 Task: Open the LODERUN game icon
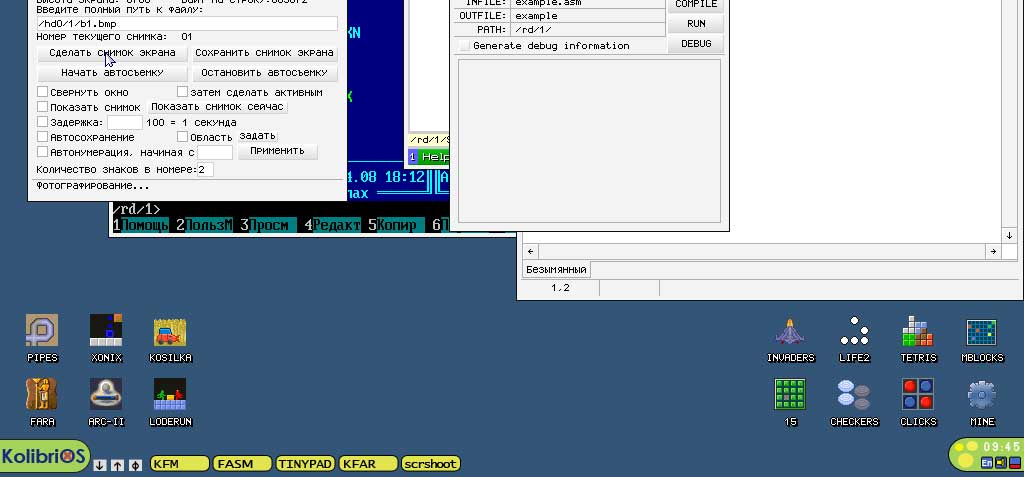pos(170,395)
